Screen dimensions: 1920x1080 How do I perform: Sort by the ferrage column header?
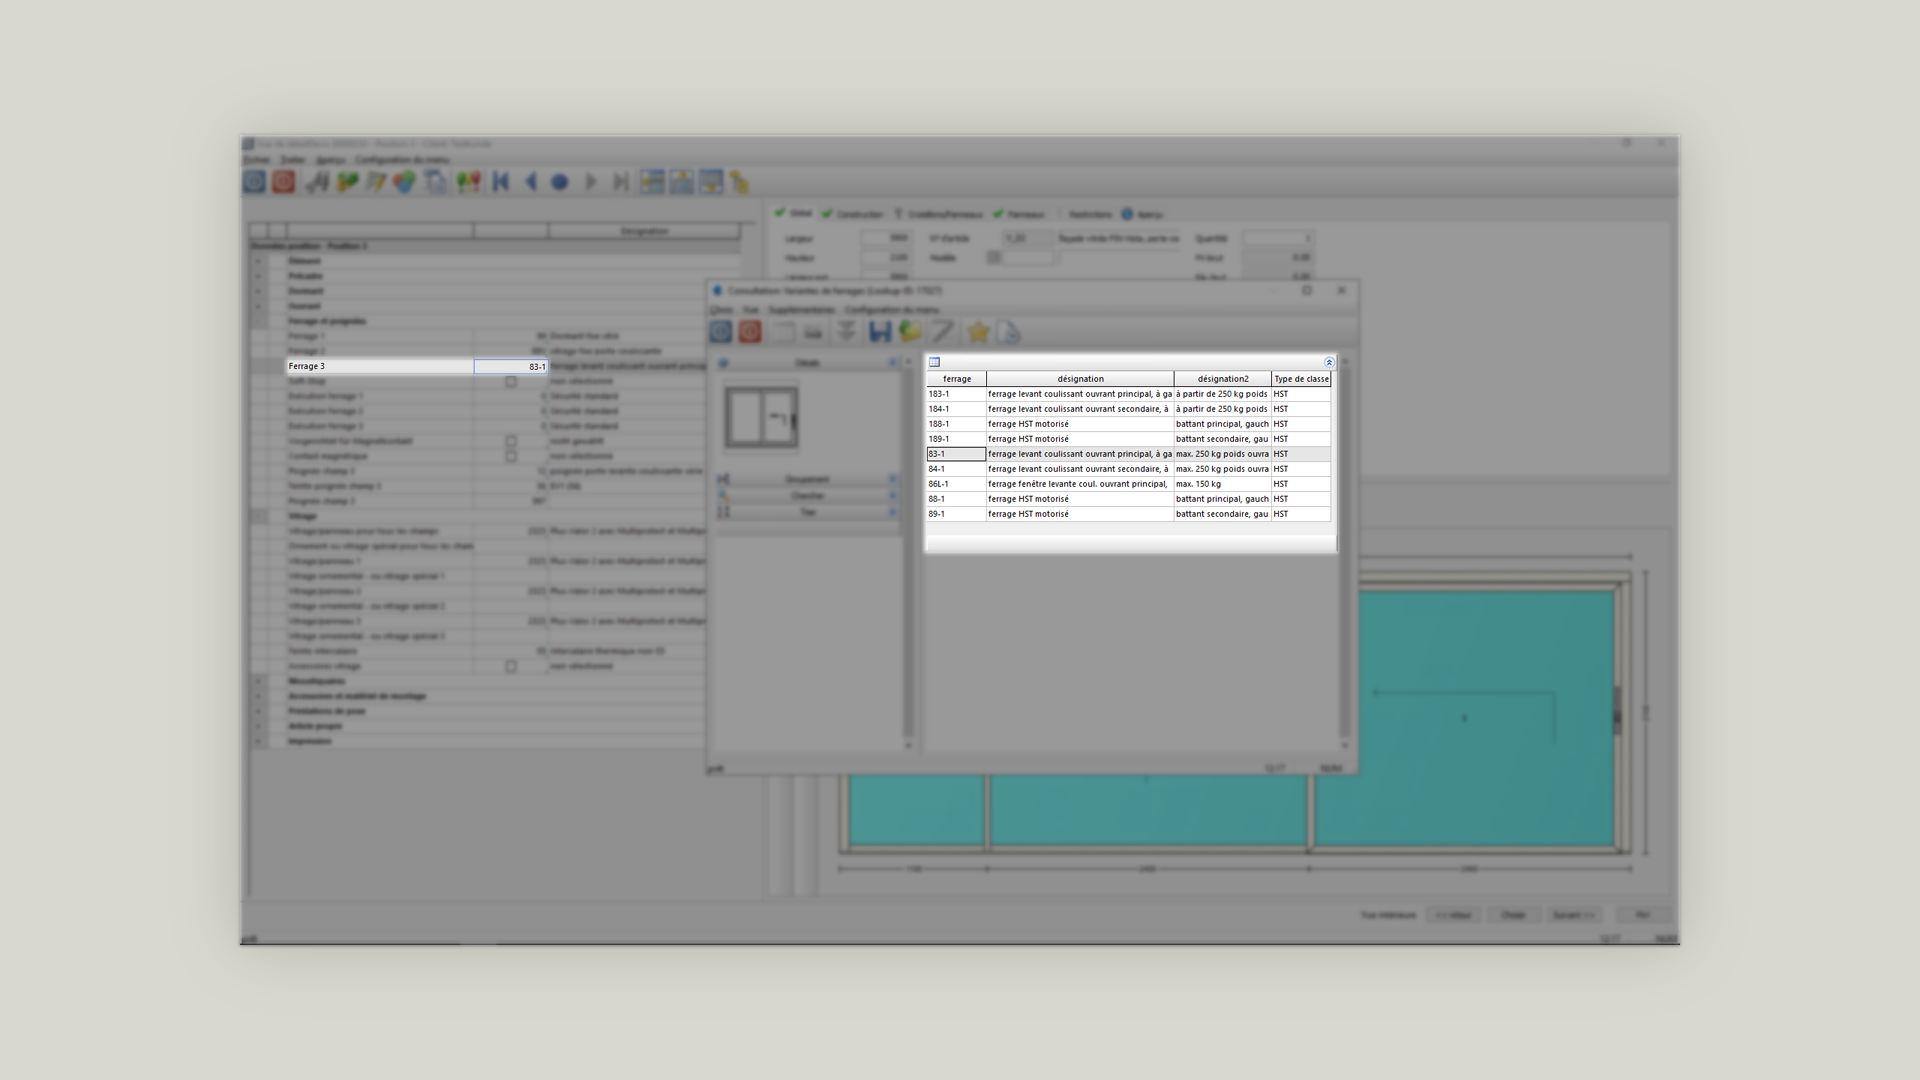coord(956,379)
